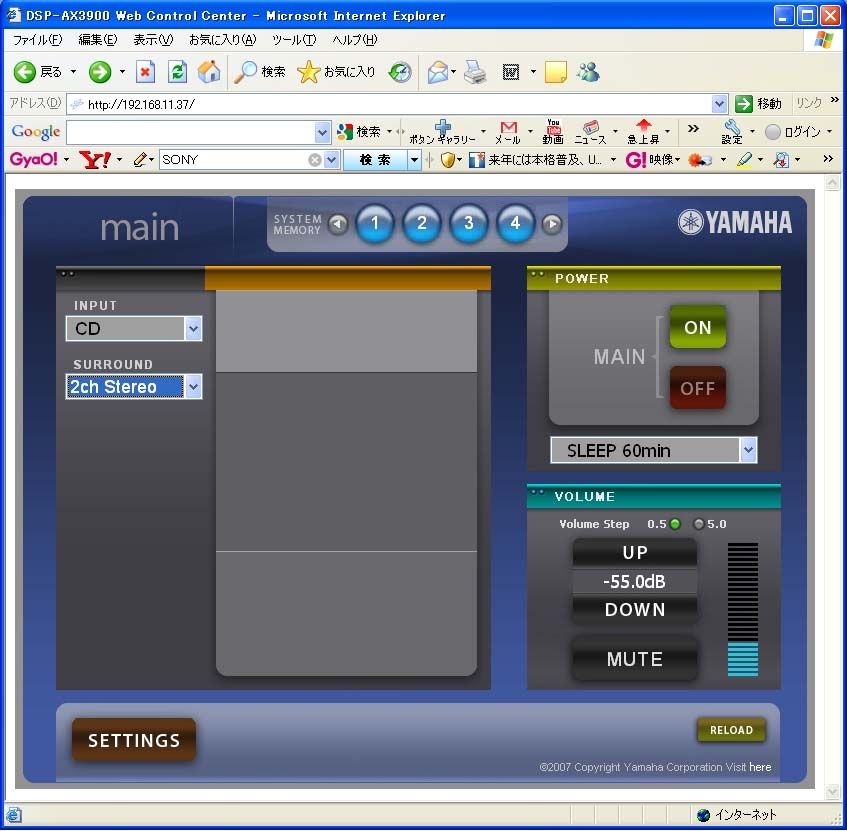The image size is (847, 831).
Task: Click the 'here' Yamaha link
Action: [760, 767]
